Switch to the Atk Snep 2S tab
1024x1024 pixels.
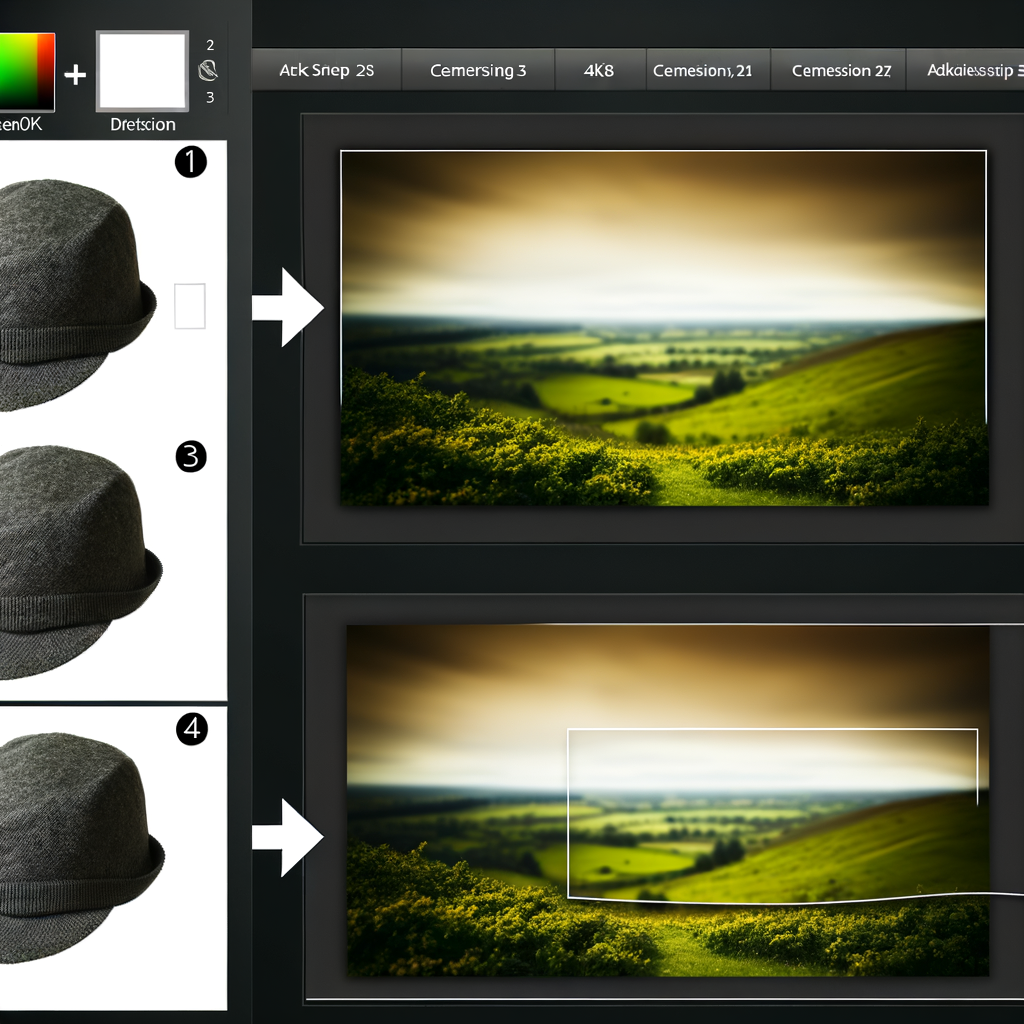(x=327, y=71)
